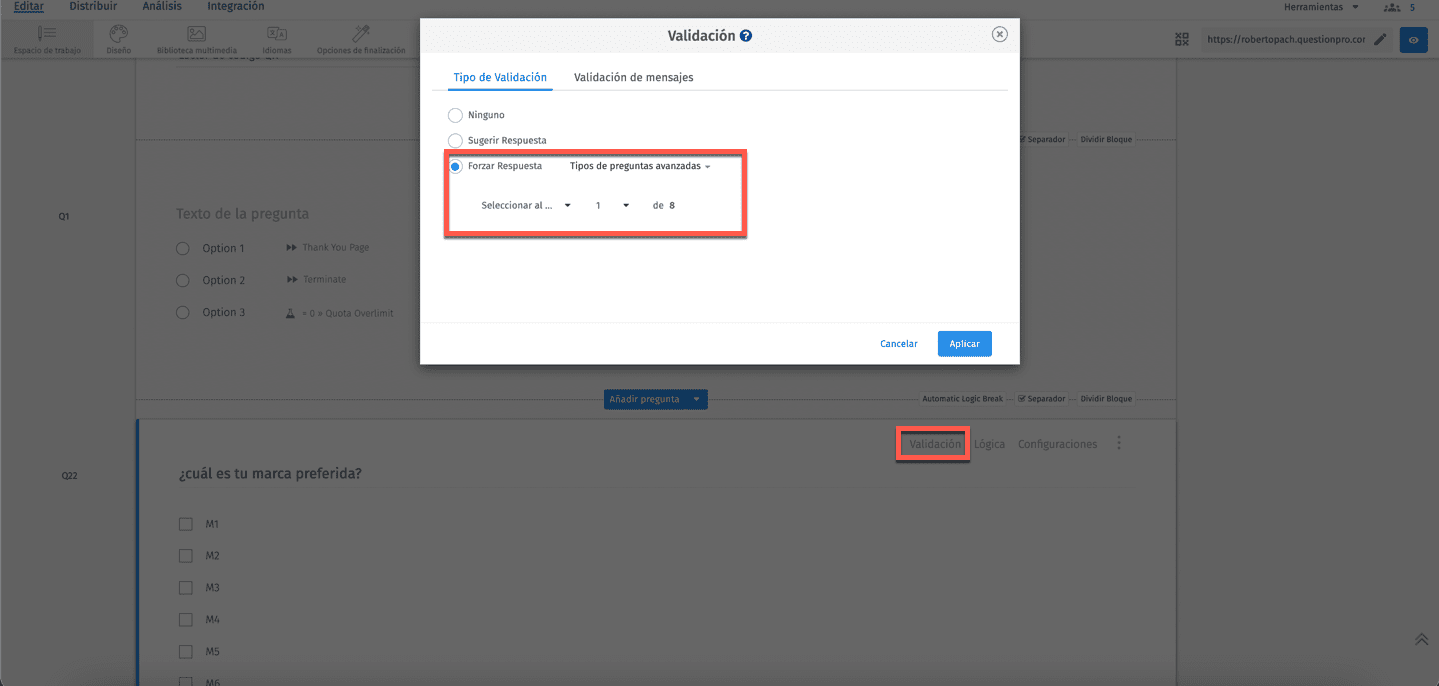This screenshot has height=686, width=1439.
Task: Open the Distribuir menu
Action: (x=93, y=6)
